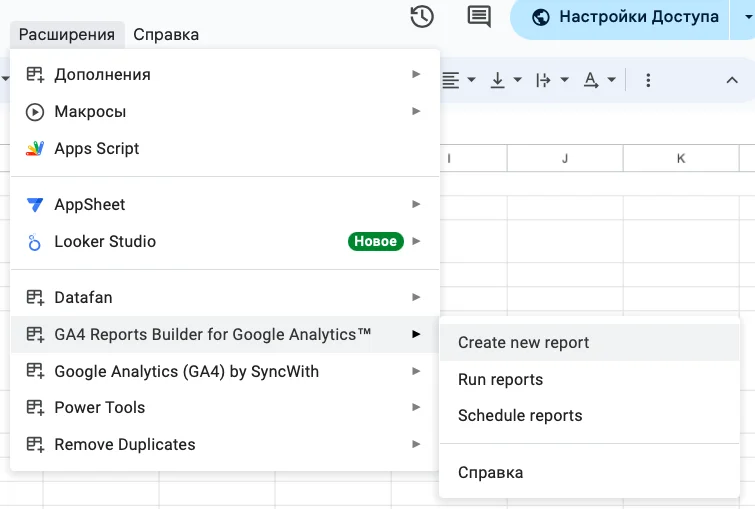Click the AppSheet icon

tap(35, 205)
